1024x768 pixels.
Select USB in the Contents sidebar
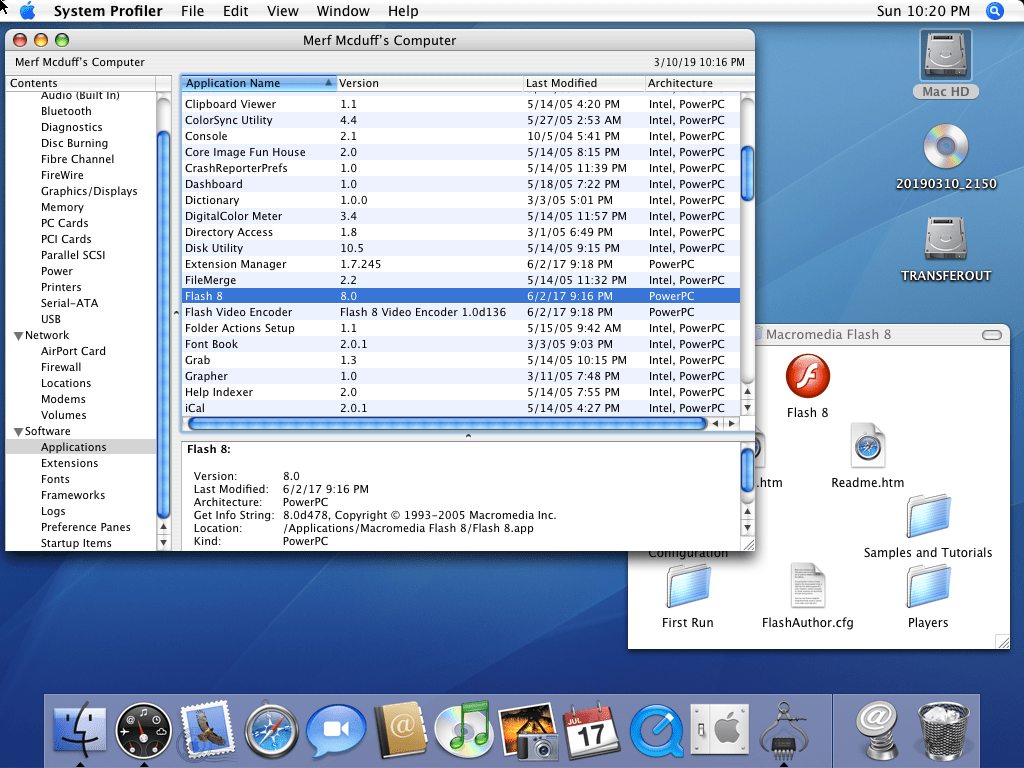coord(50,319)
